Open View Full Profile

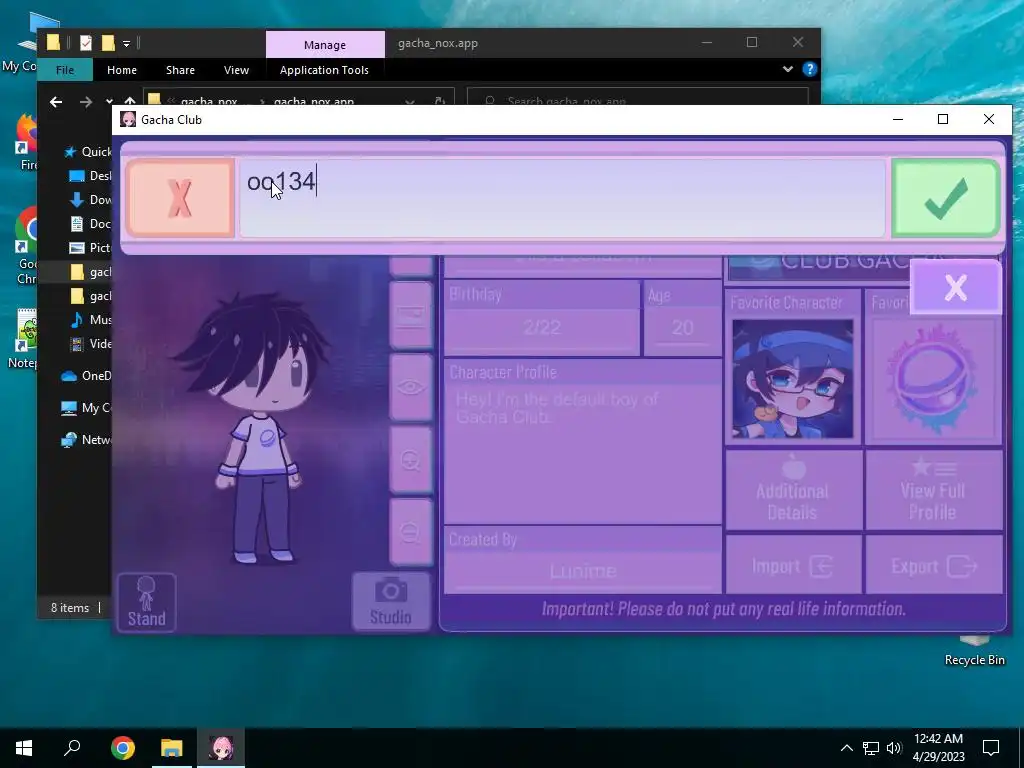click(x=933, y=490)
